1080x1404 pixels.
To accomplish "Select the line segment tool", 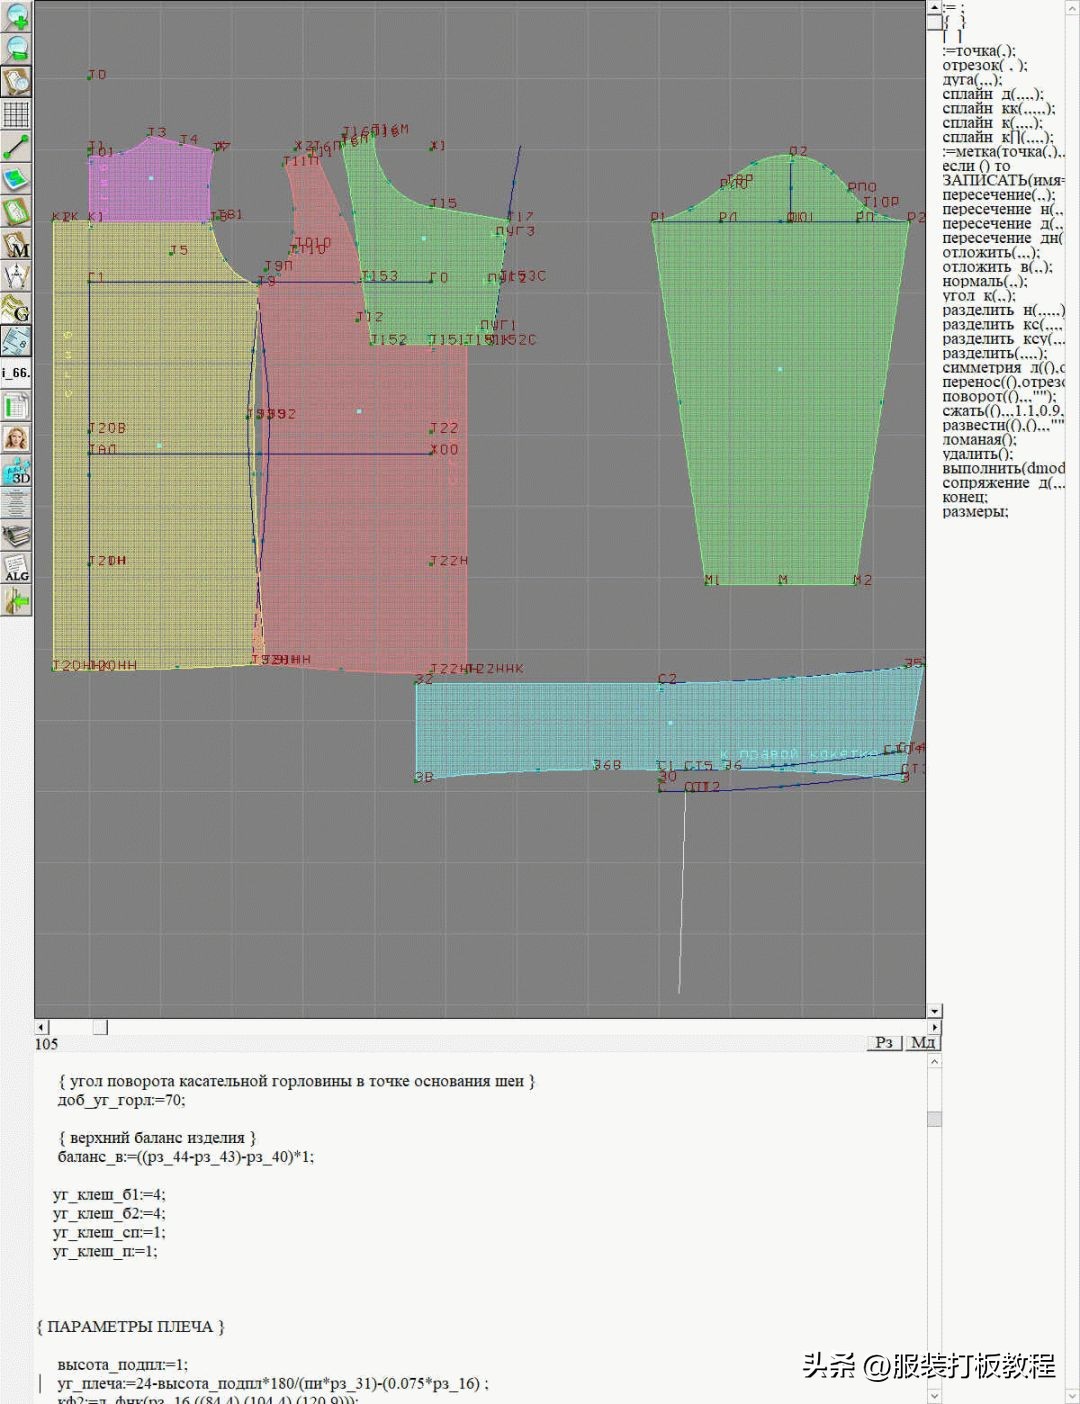I will pos(17,147).
